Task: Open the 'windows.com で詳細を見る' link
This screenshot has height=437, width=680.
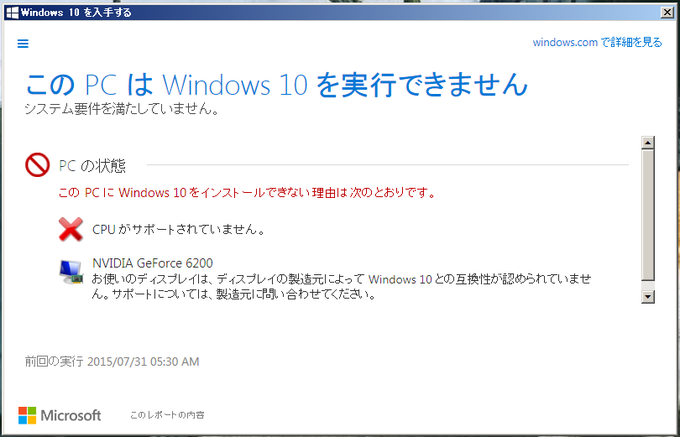Action: point(597,42)
